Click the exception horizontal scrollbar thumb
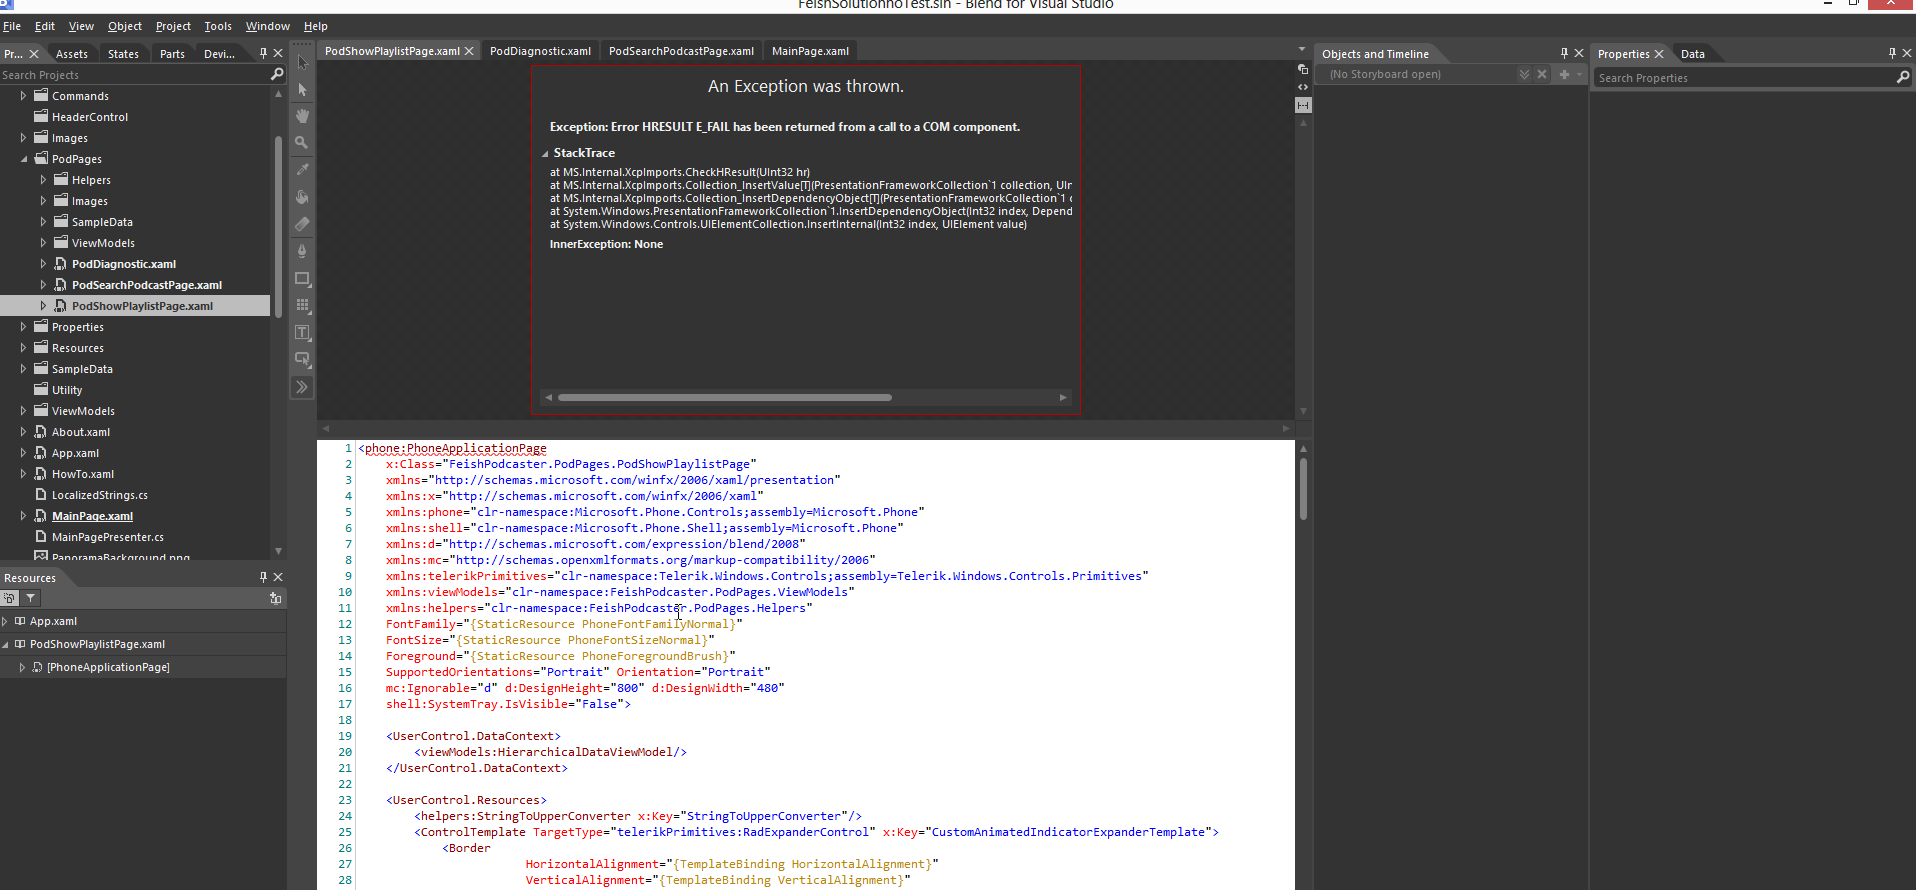The image size is (1916, 890). pos(724,397)
